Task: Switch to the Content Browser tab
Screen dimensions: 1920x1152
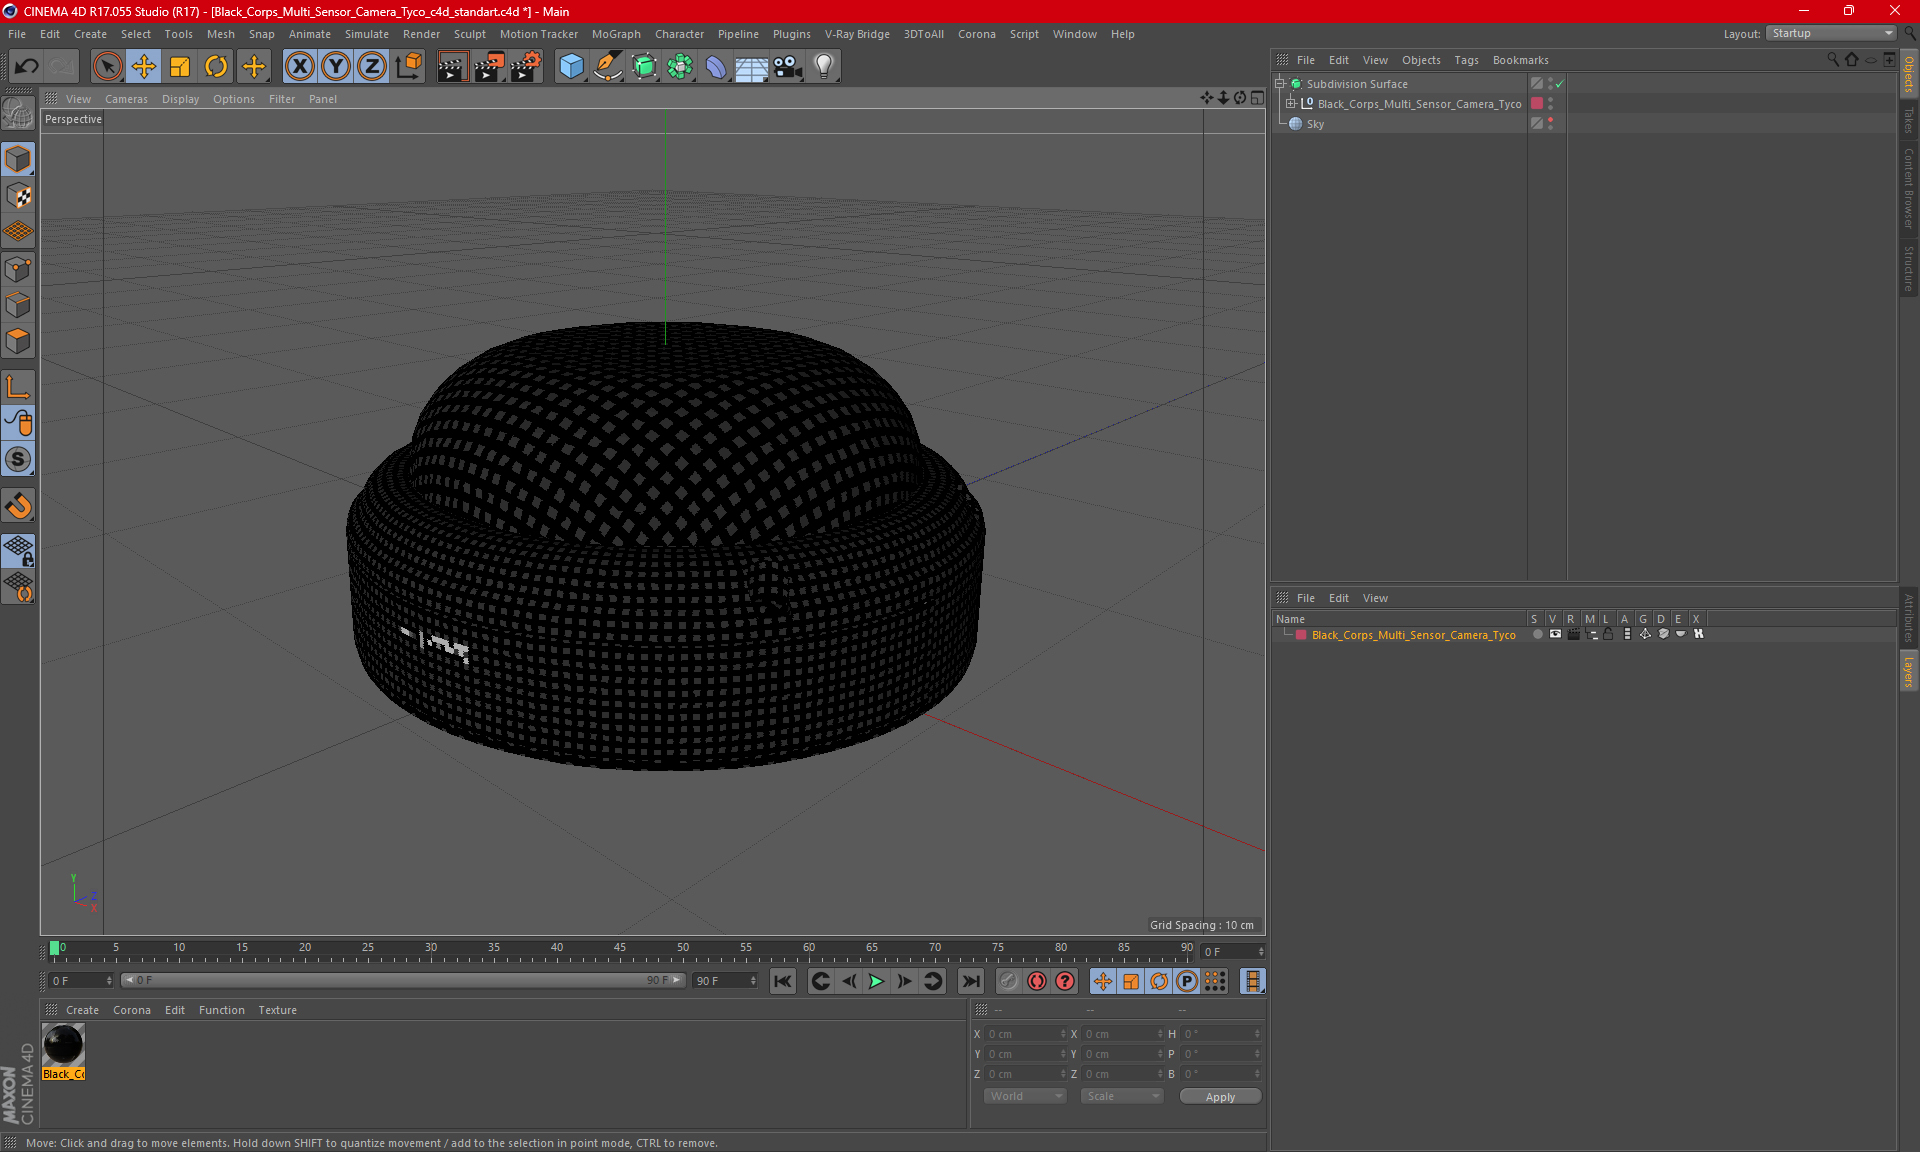Action: tap(1909, 188)
